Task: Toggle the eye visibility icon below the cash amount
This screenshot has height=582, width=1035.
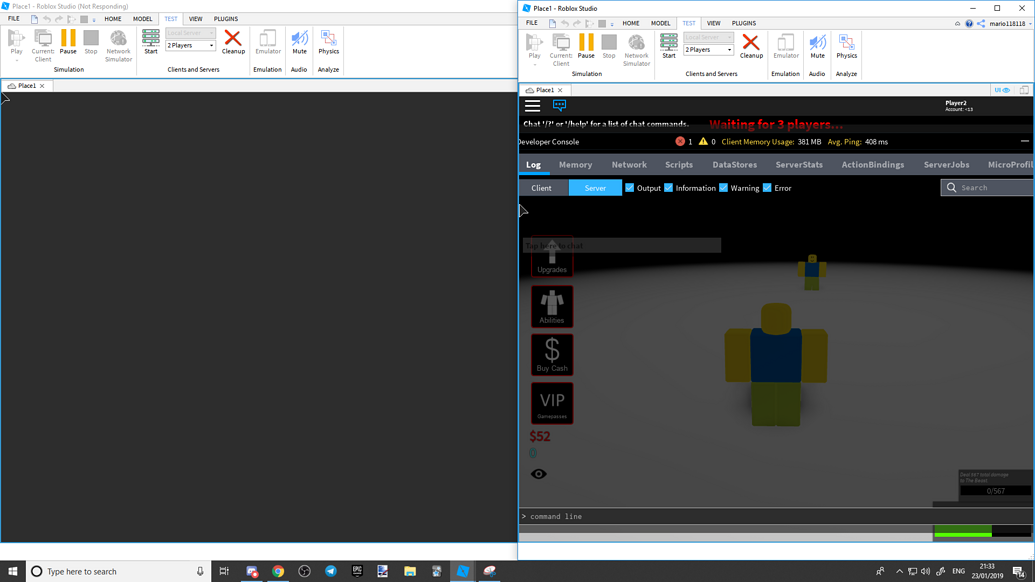Action: (539, 473)
